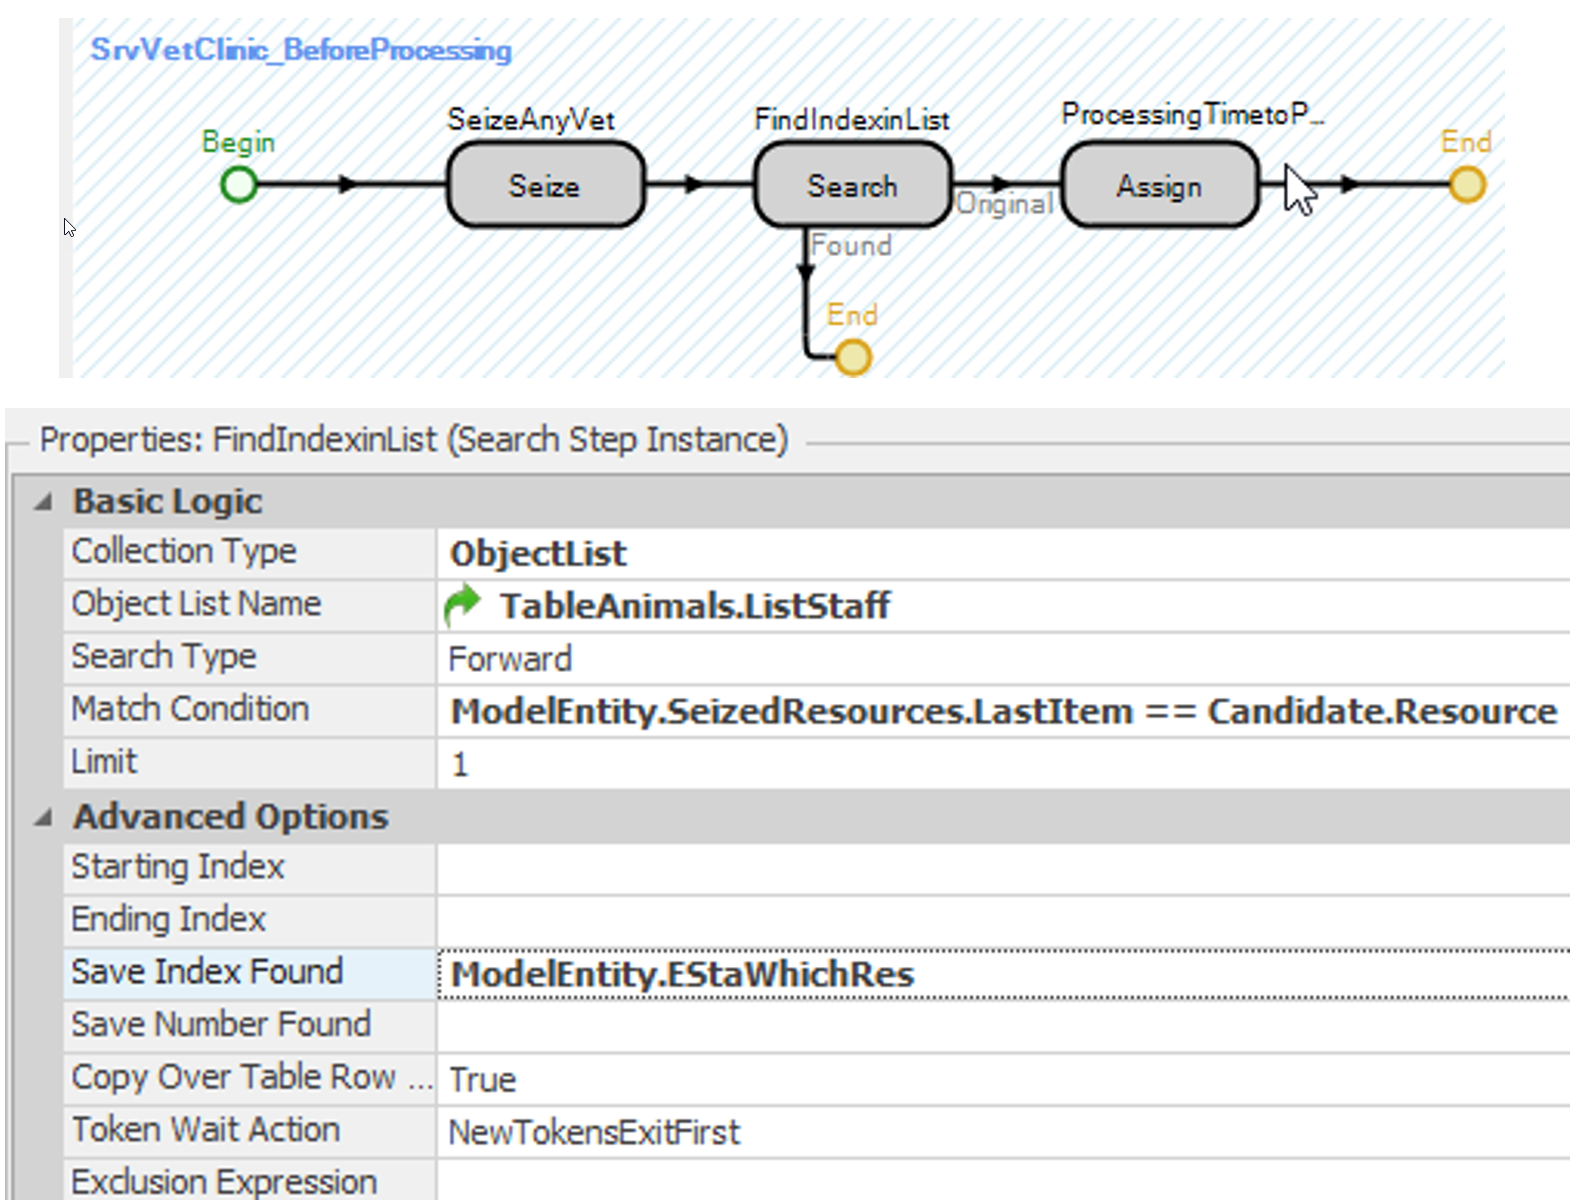Collapse the Basic Logic section

tap(42, 502)
